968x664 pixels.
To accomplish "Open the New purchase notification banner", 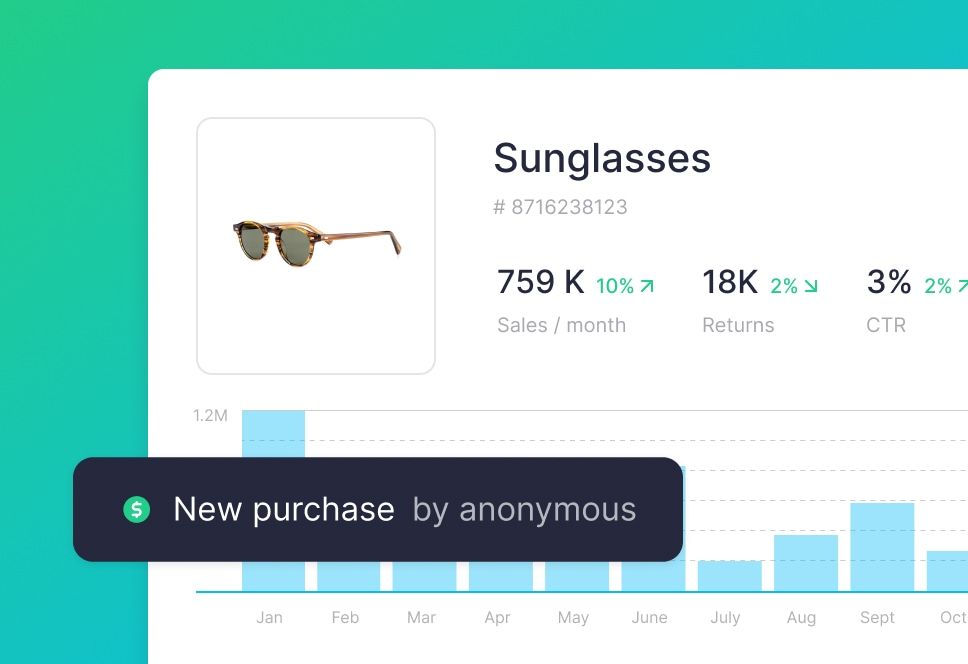I will point(377,510).
